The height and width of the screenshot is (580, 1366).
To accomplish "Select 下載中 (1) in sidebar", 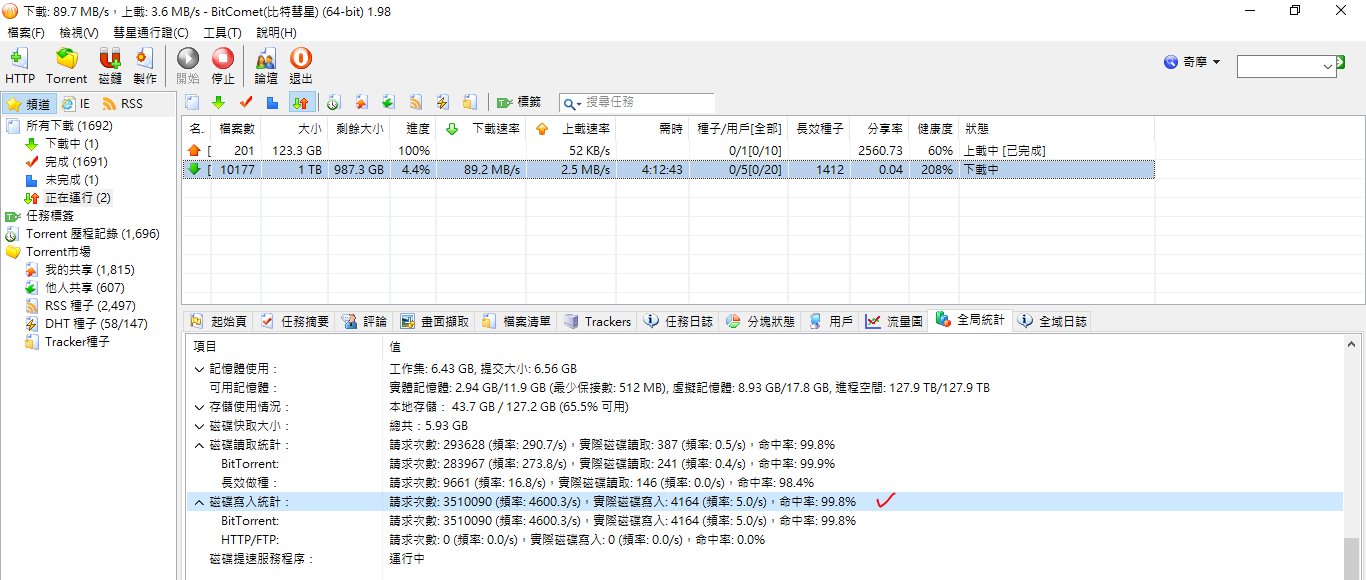I will [x=61, y=144].
